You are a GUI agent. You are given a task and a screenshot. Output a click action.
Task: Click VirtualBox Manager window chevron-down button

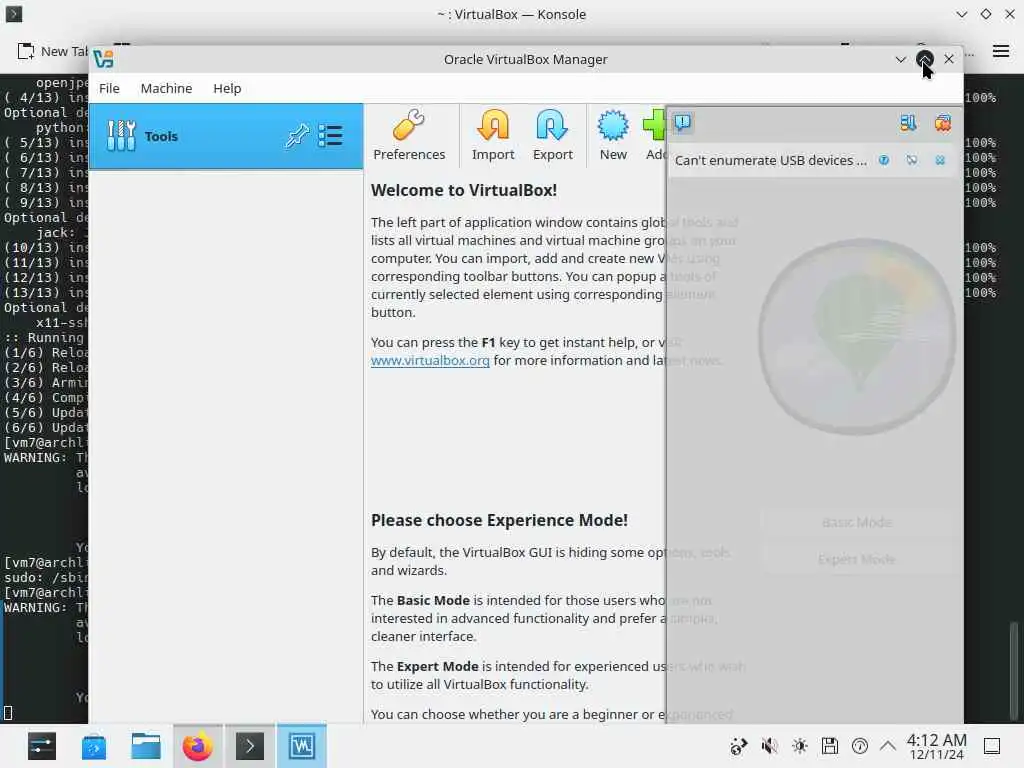(901, 59)
